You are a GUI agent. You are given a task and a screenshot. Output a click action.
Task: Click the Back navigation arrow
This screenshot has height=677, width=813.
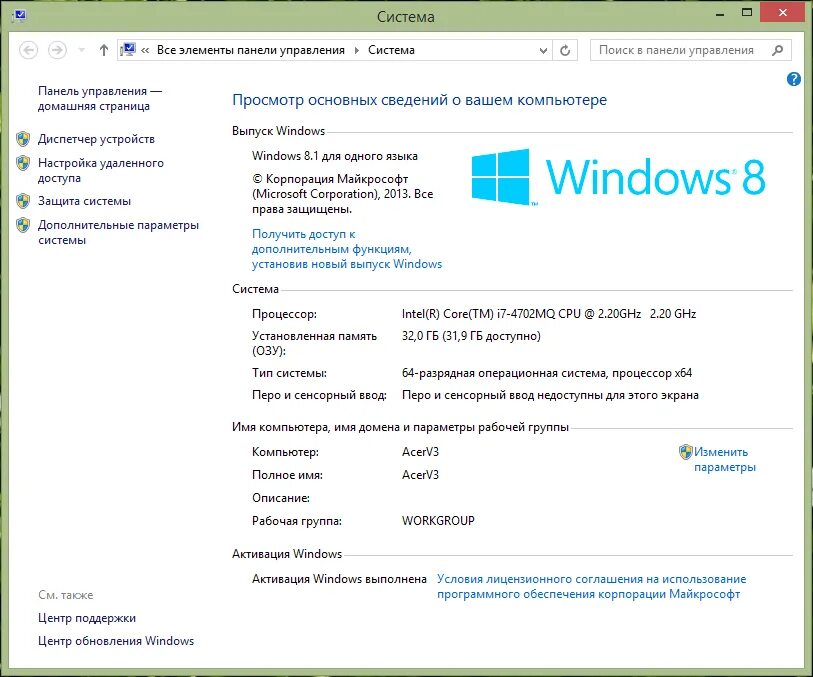(28, 50)
